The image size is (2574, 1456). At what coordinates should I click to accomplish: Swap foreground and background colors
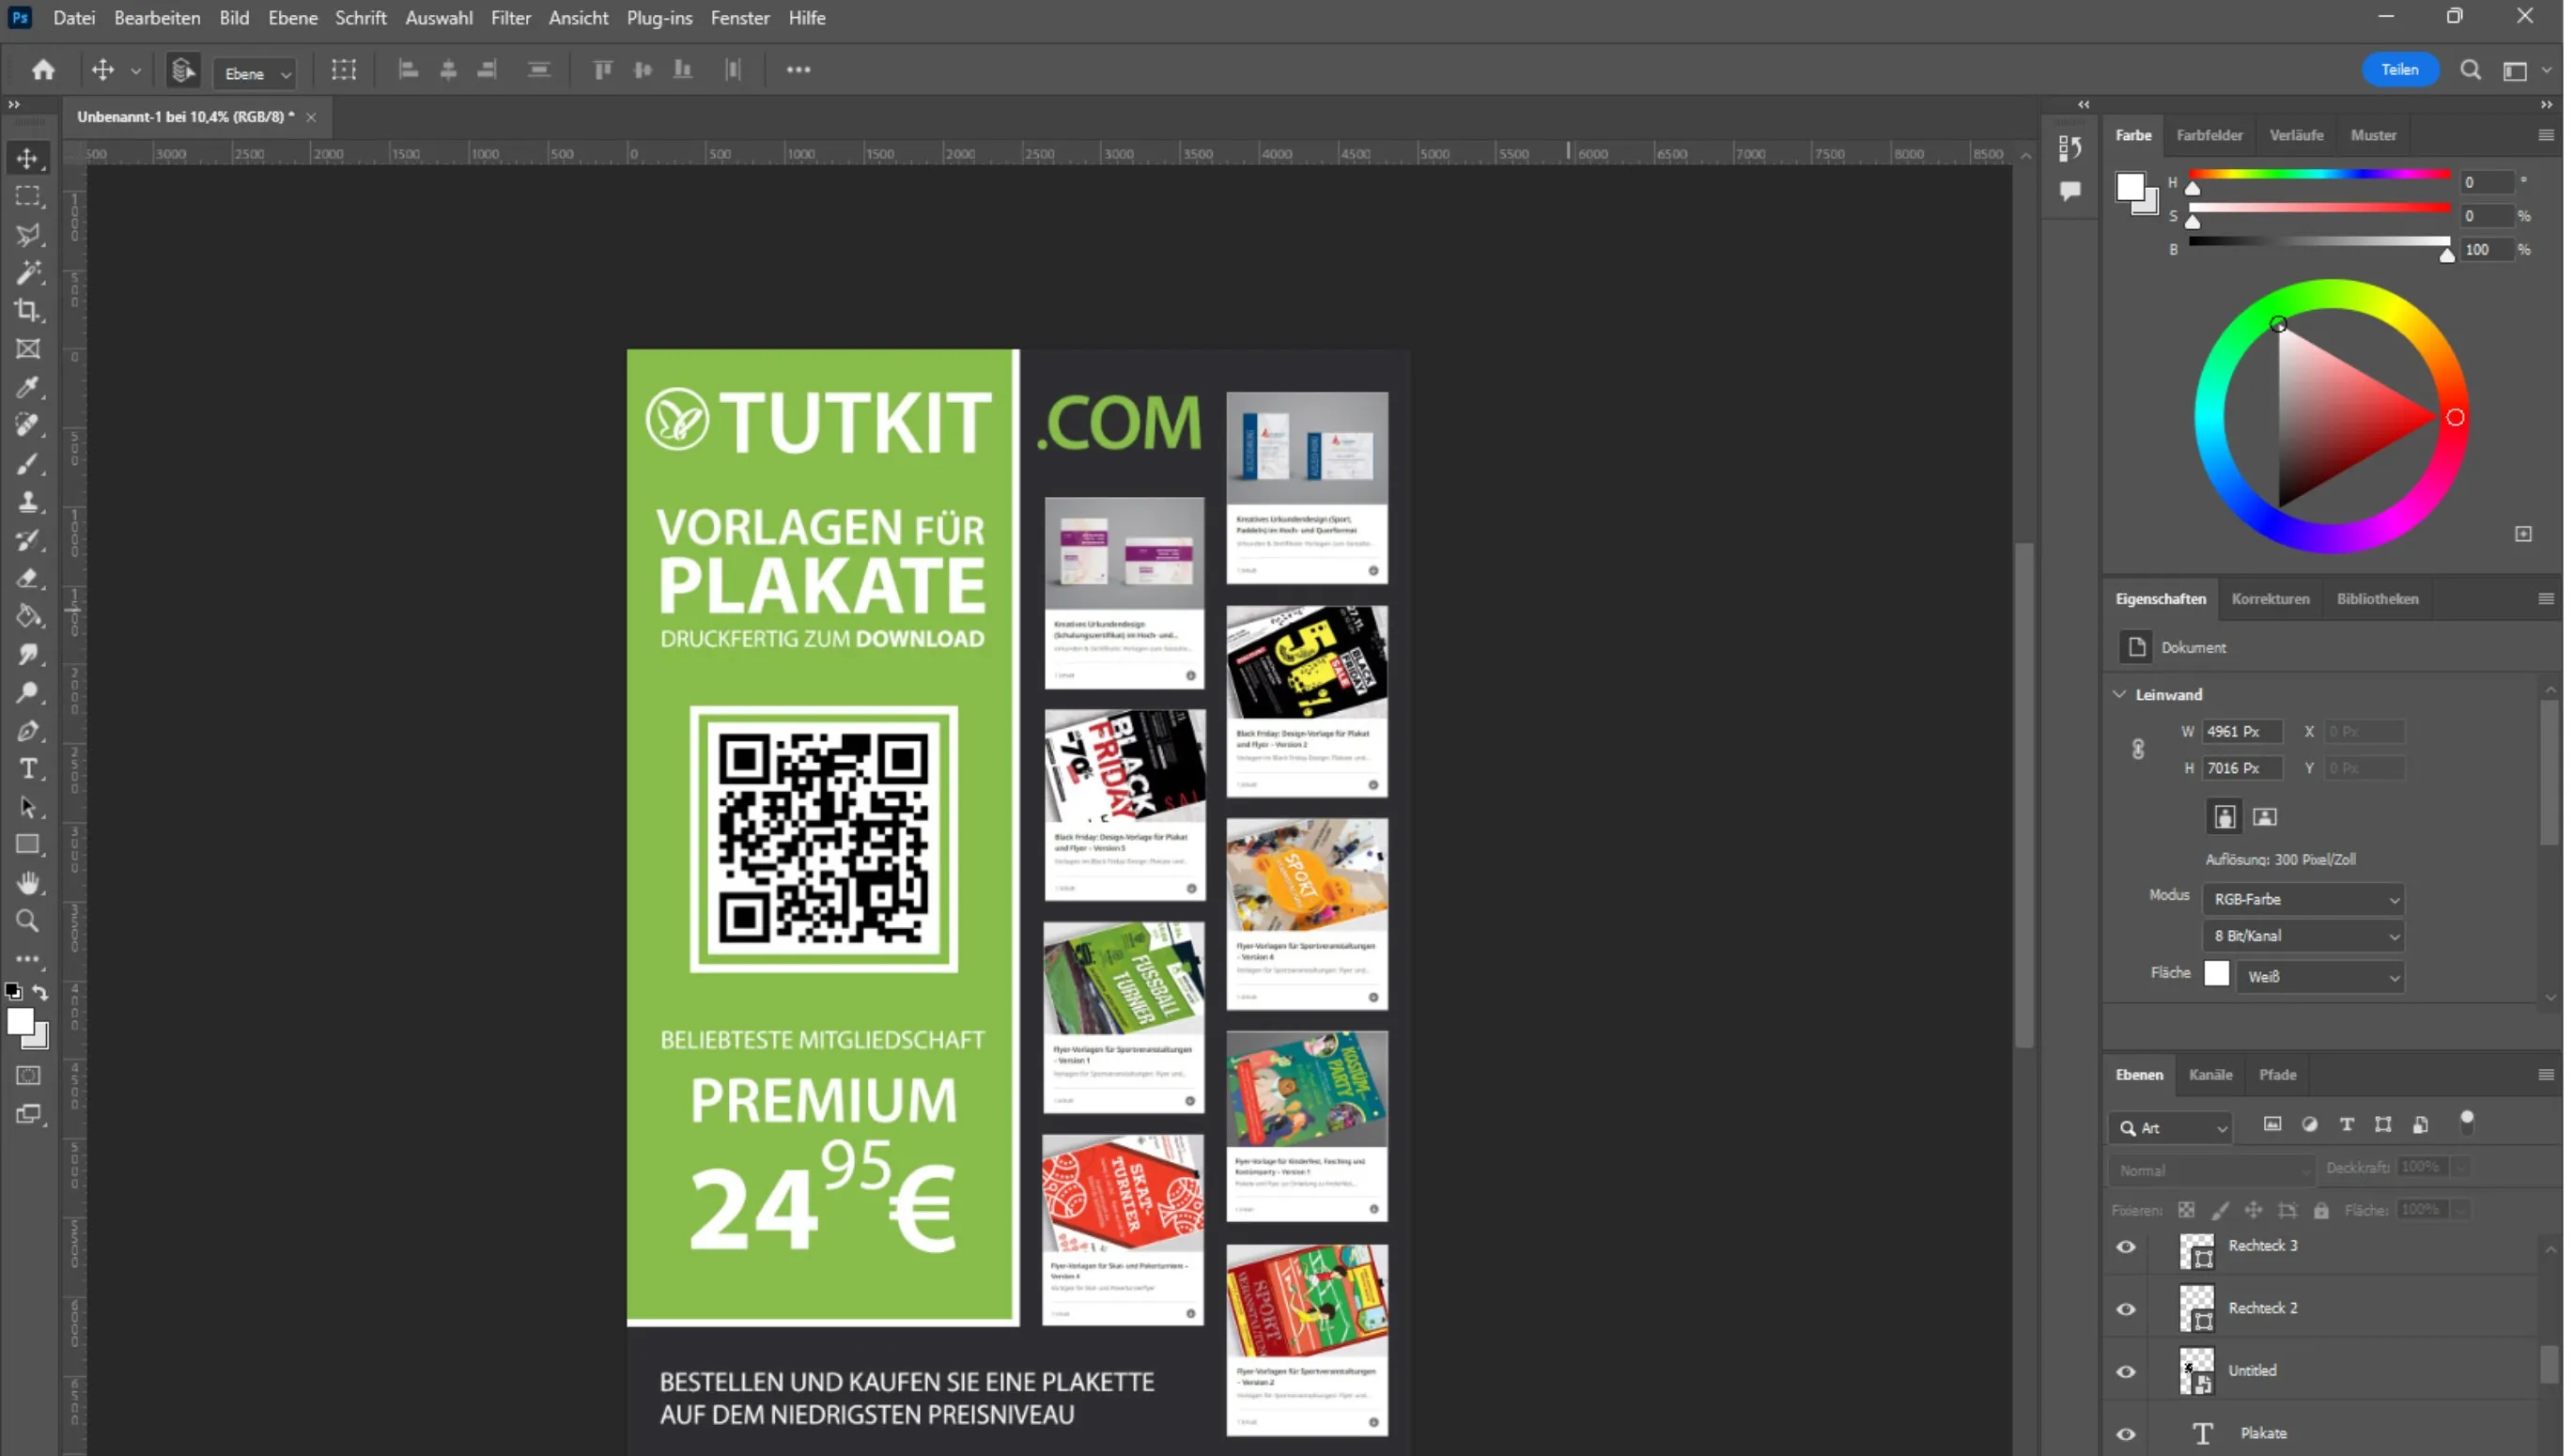tap(41, 993)
